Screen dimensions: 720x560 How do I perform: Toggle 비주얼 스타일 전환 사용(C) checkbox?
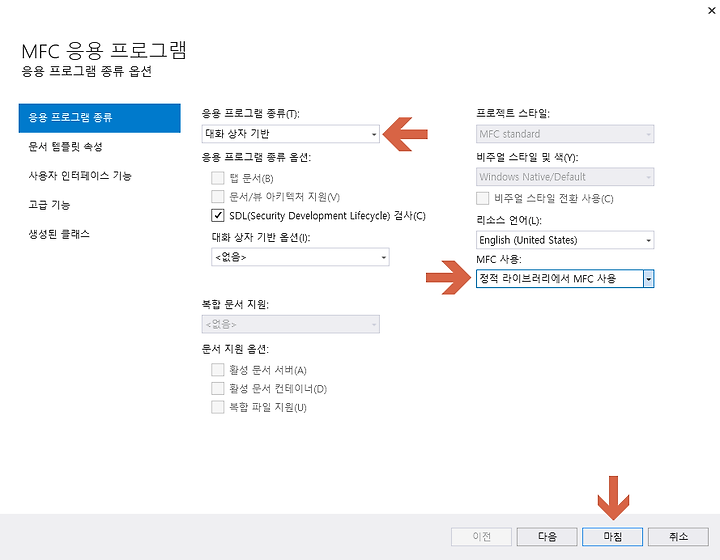click(x=483, y=198)
